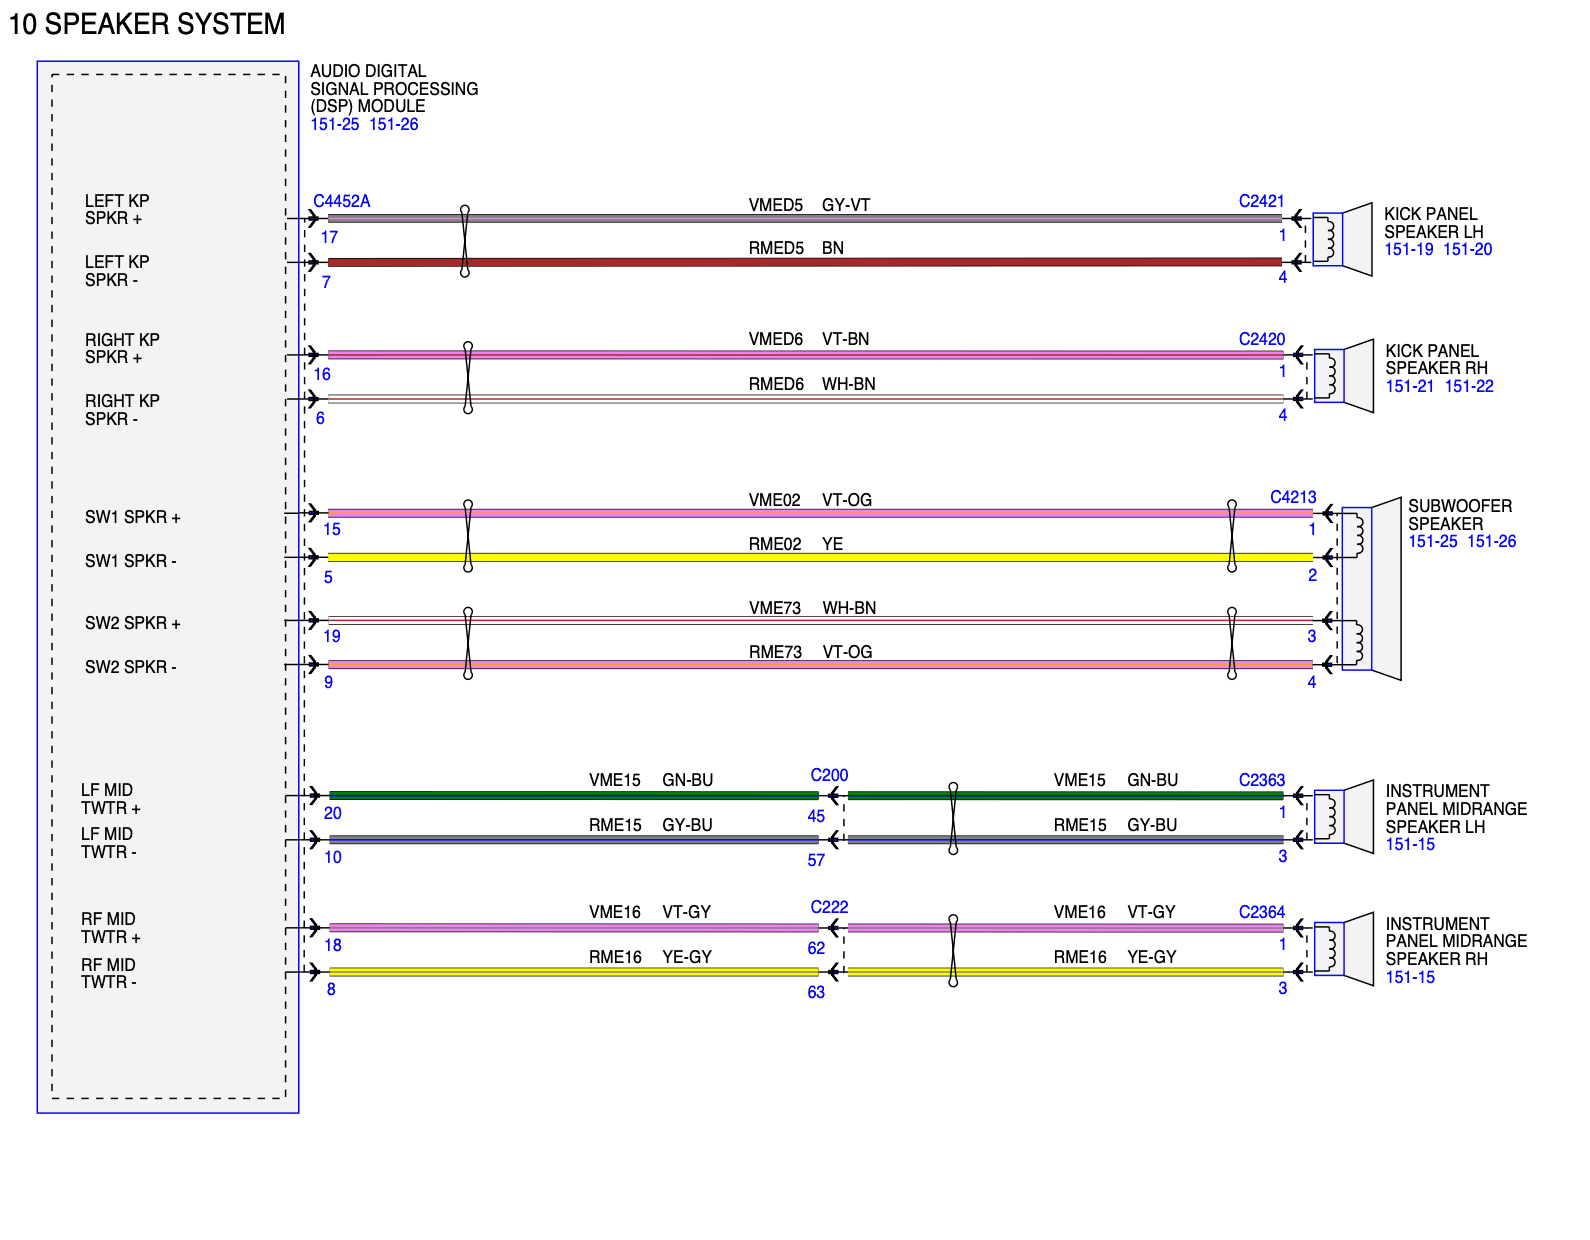Click the dark red RMED5 wire
This screenshot has height=1240, width=1590.
(x=805, y=262)
